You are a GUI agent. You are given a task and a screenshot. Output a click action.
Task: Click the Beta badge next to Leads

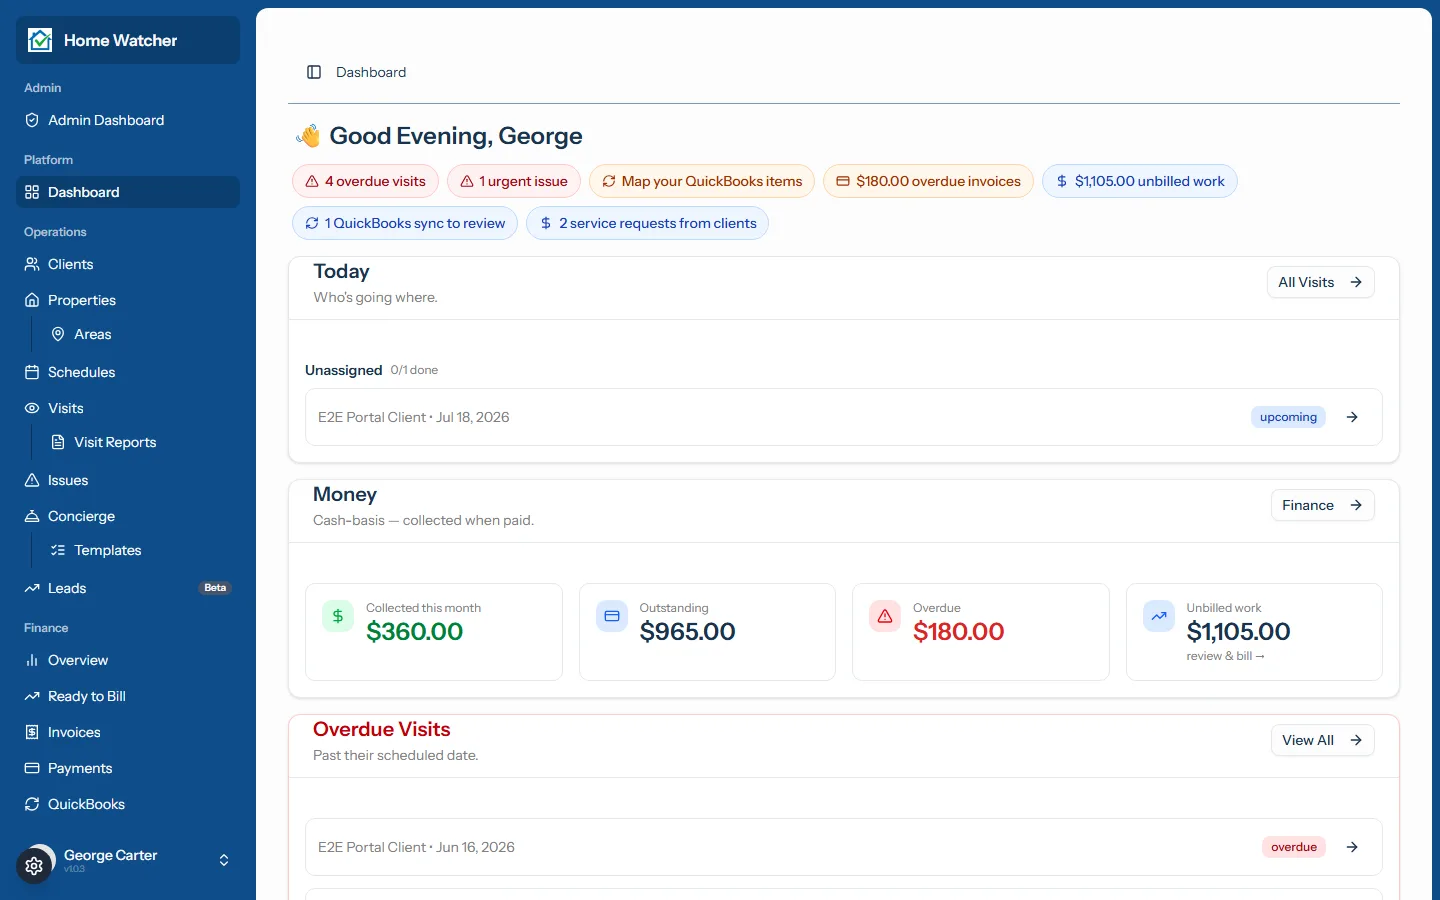click(215, 588)
